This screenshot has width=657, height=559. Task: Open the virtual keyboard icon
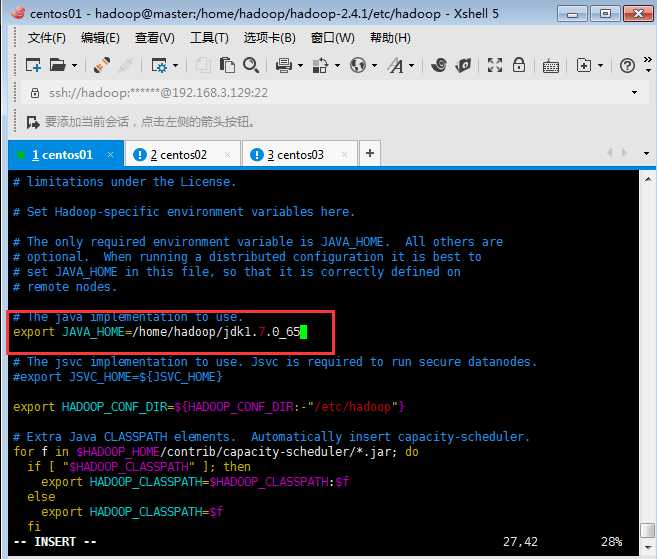point(551,66)
